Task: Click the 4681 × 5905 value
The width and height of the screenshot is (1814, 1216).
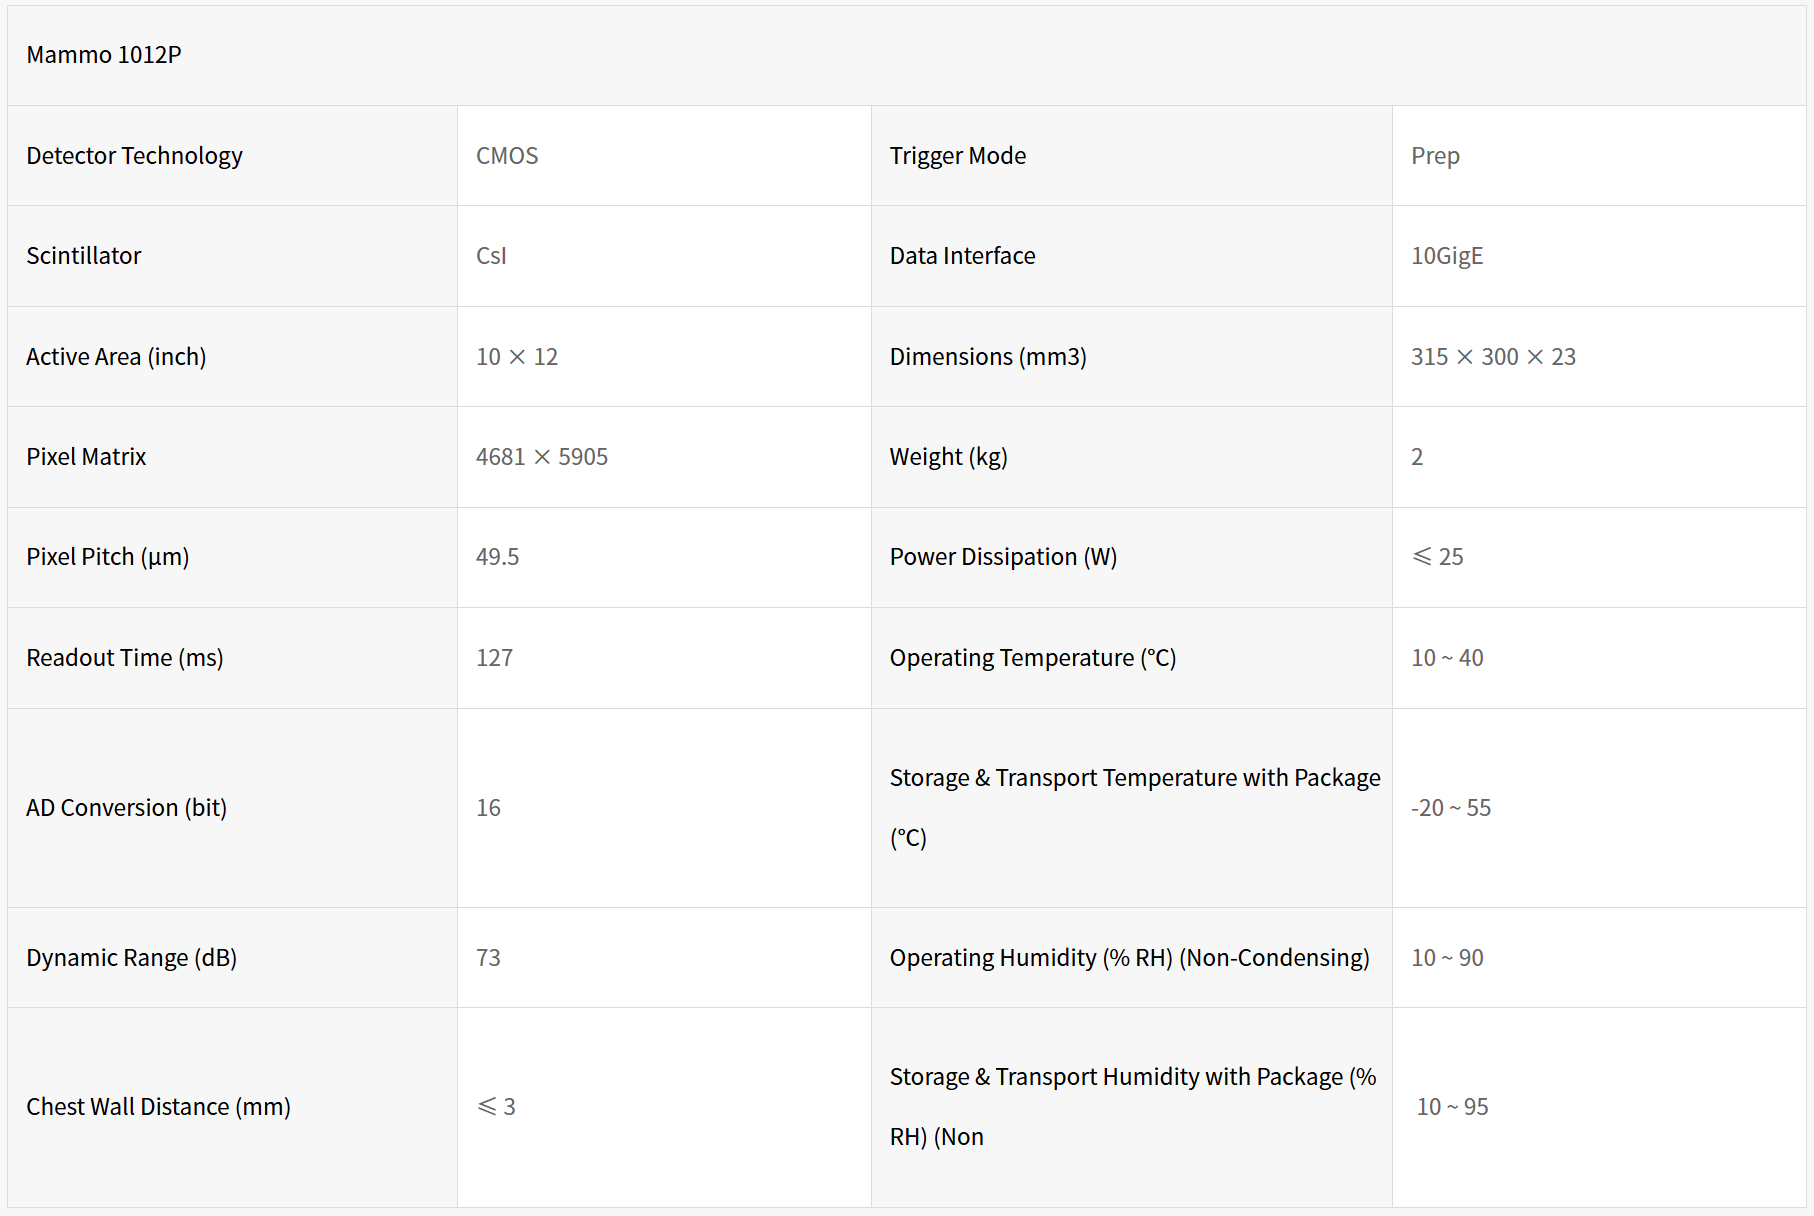Action: pyautogui.click(x=541, y=457)
